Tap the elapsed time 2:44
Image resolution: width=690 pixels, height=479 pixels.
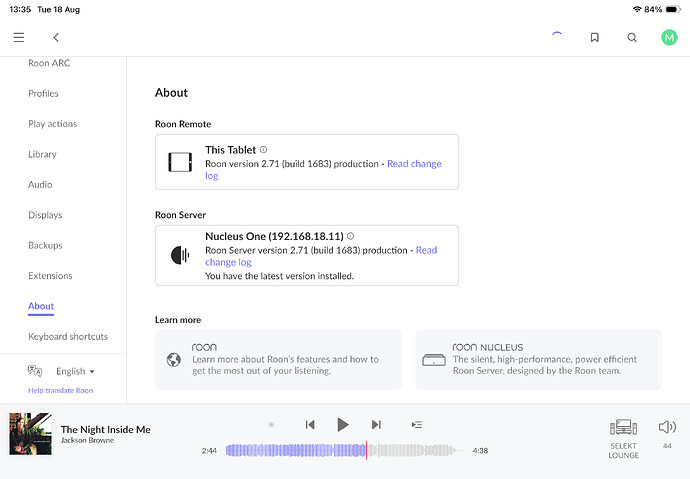(x=209, y=450)
